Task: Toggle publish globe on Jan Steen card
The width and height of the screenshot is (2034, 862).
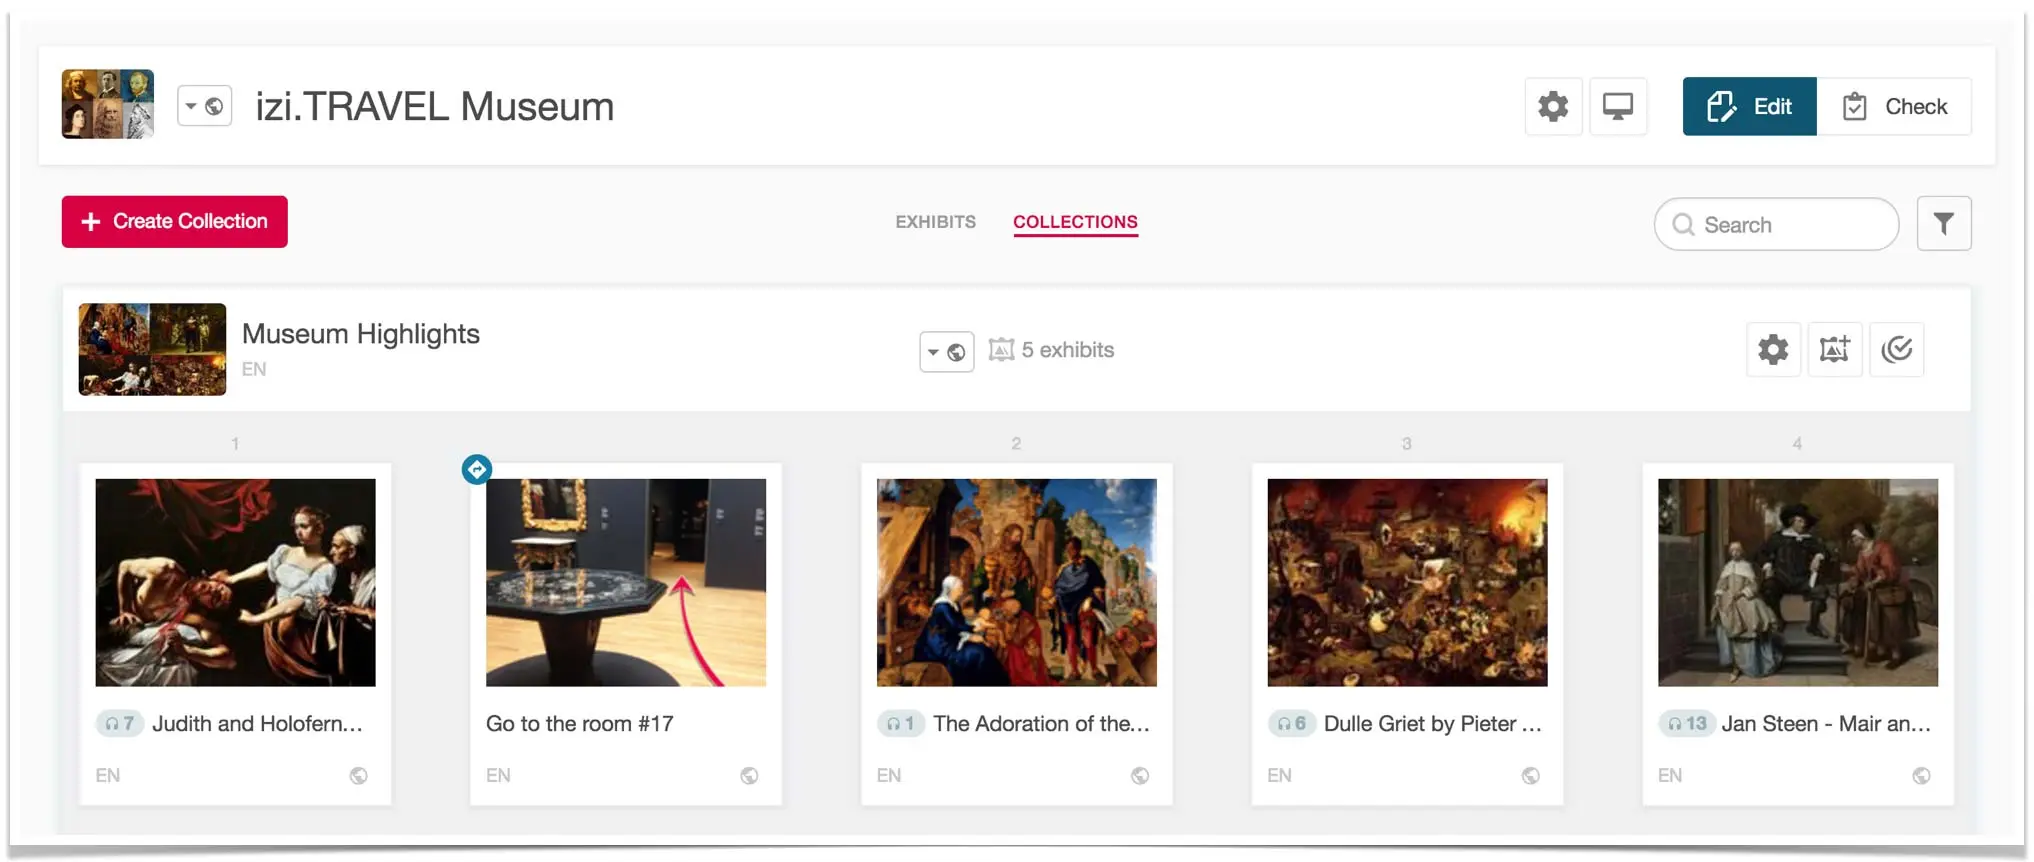Action: click(x=1921, y=776)
